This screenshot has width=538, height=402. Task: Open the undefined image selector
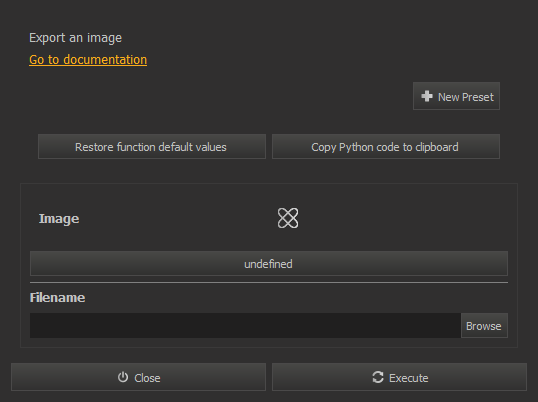point(269,263)
